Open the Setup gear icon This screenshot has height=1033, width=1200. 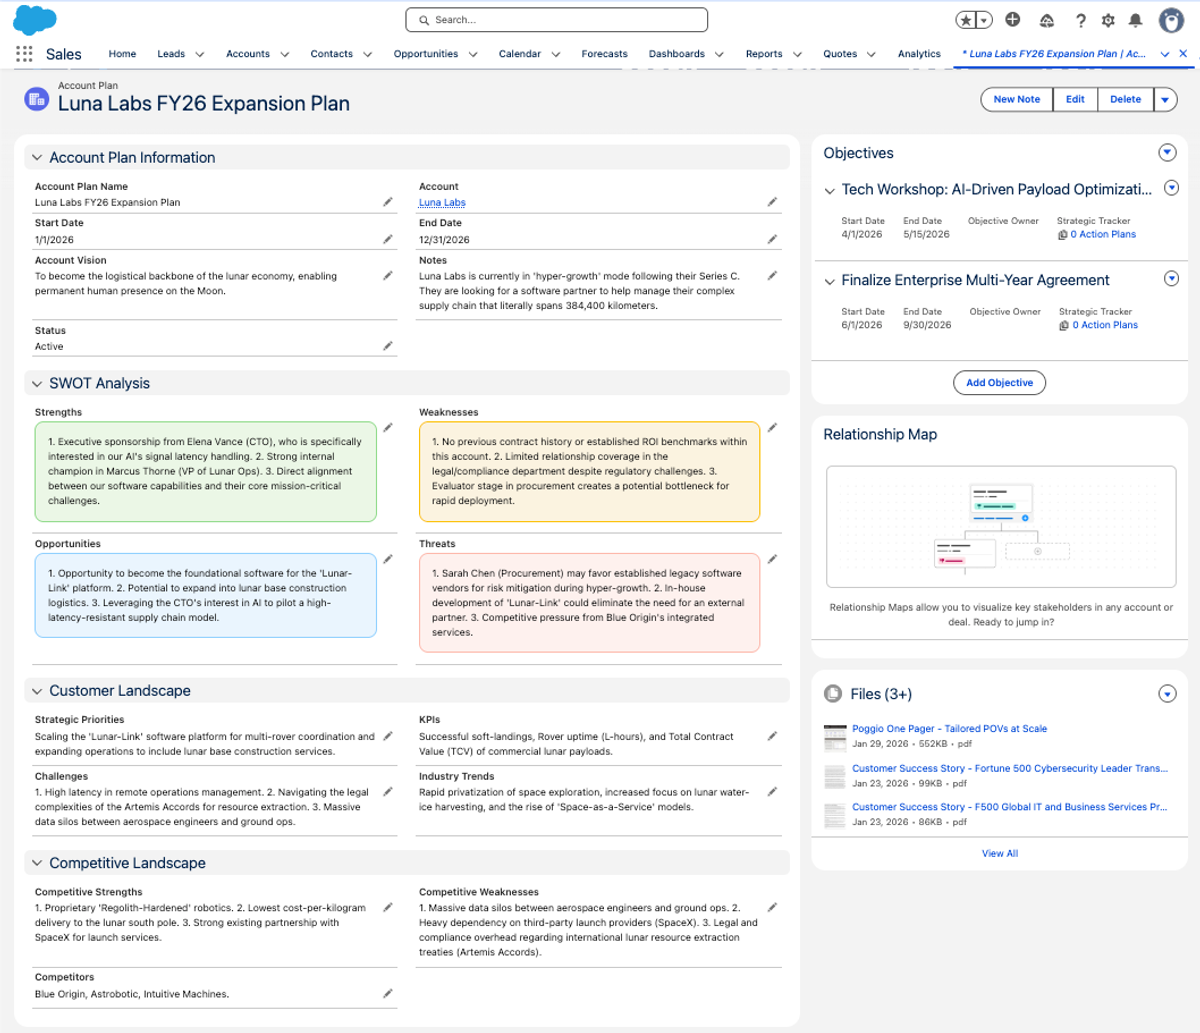1108,20
